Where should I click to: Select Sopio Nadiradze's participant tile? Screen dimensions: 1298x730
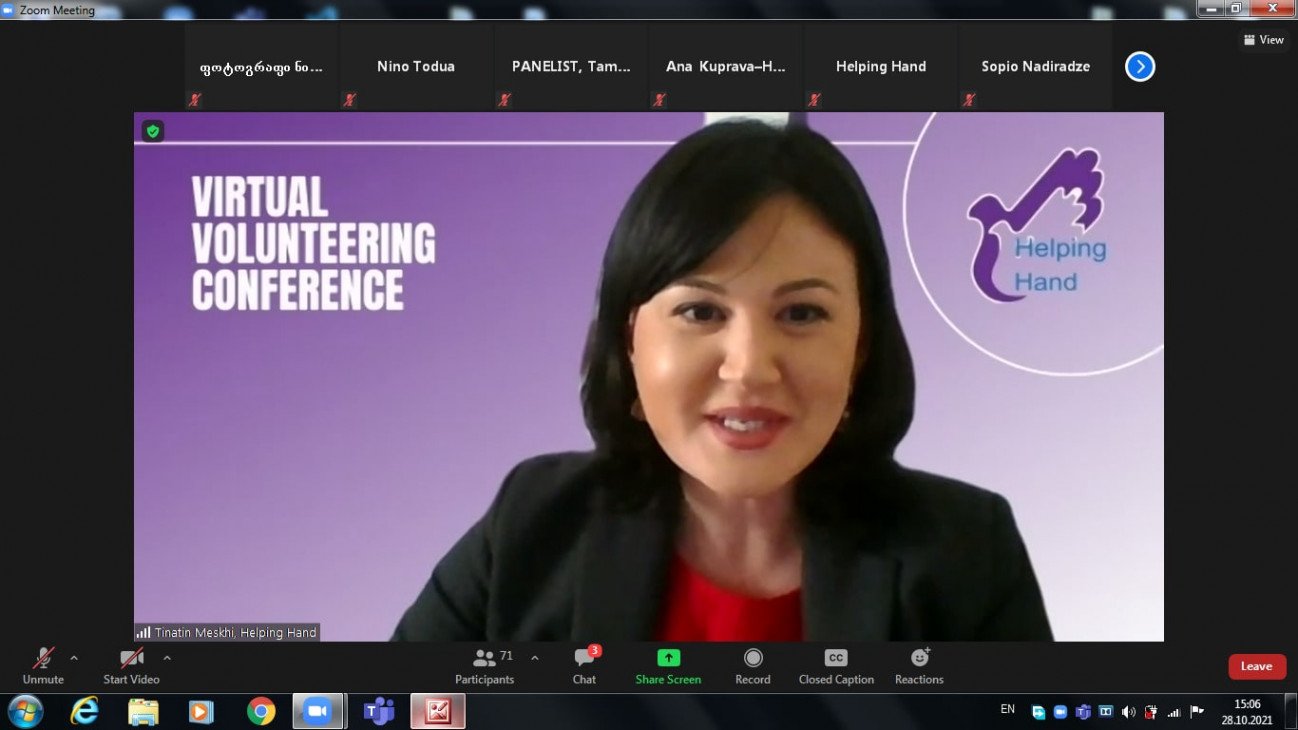point(1035,67)
